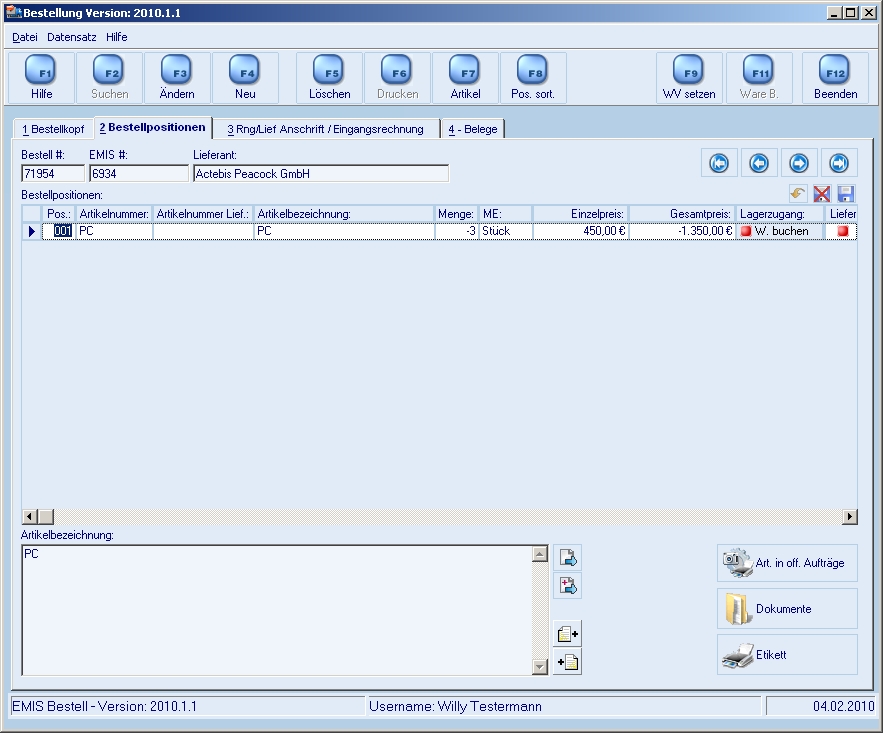This screenshot has width=883, height=733.
Task: Click the Lieferant field Actebis Peacock GmbH
Action: click(x=321, y=173)
